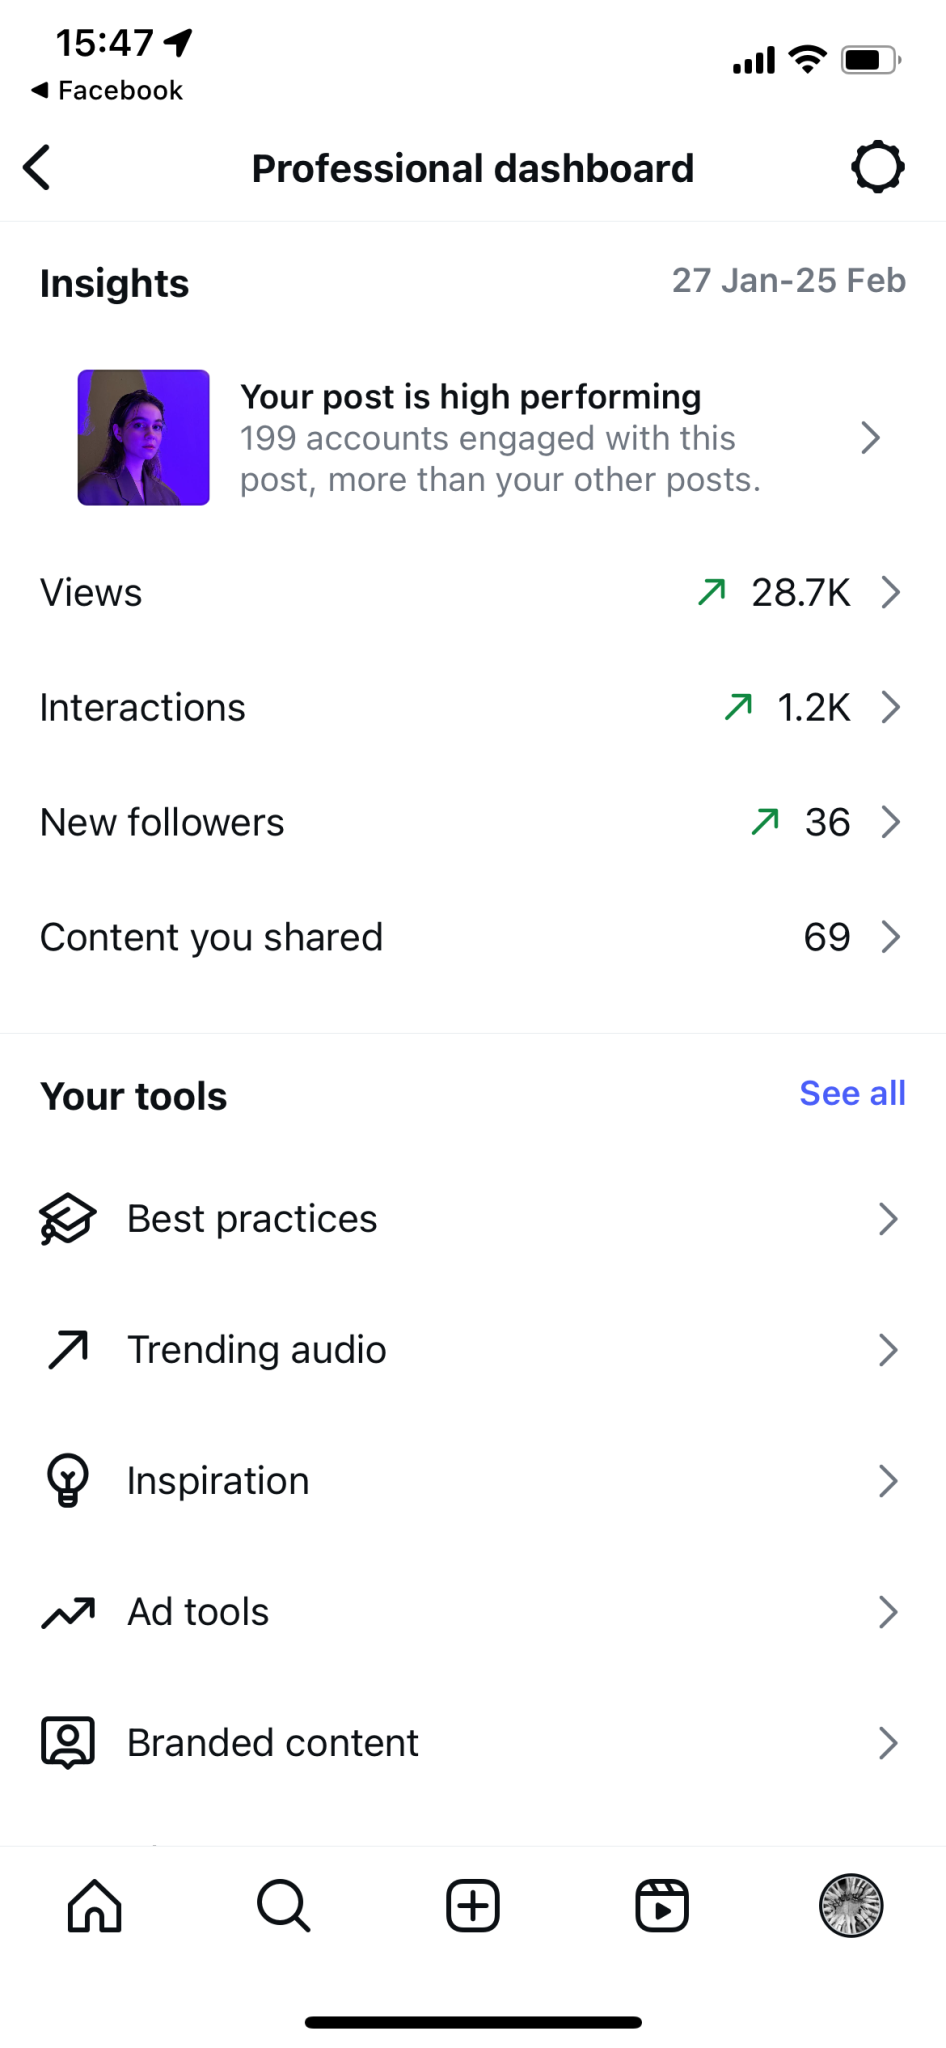Tap the Inspiration lightbulb icon
946x2048 pixels.
68,1481
